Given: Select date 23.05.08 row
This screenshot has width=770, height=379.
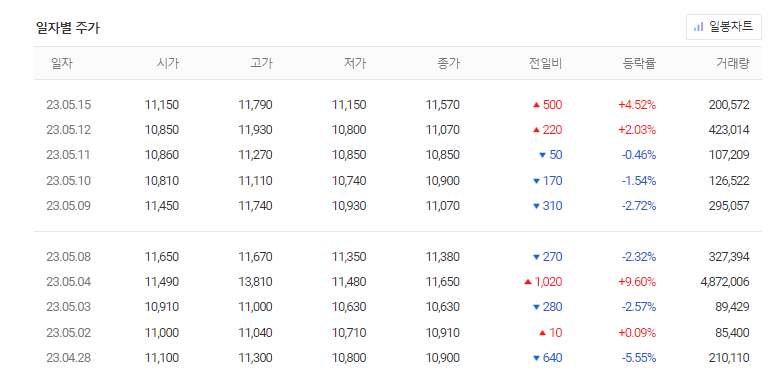Looking at the screenshot, I should click(398, 257).
